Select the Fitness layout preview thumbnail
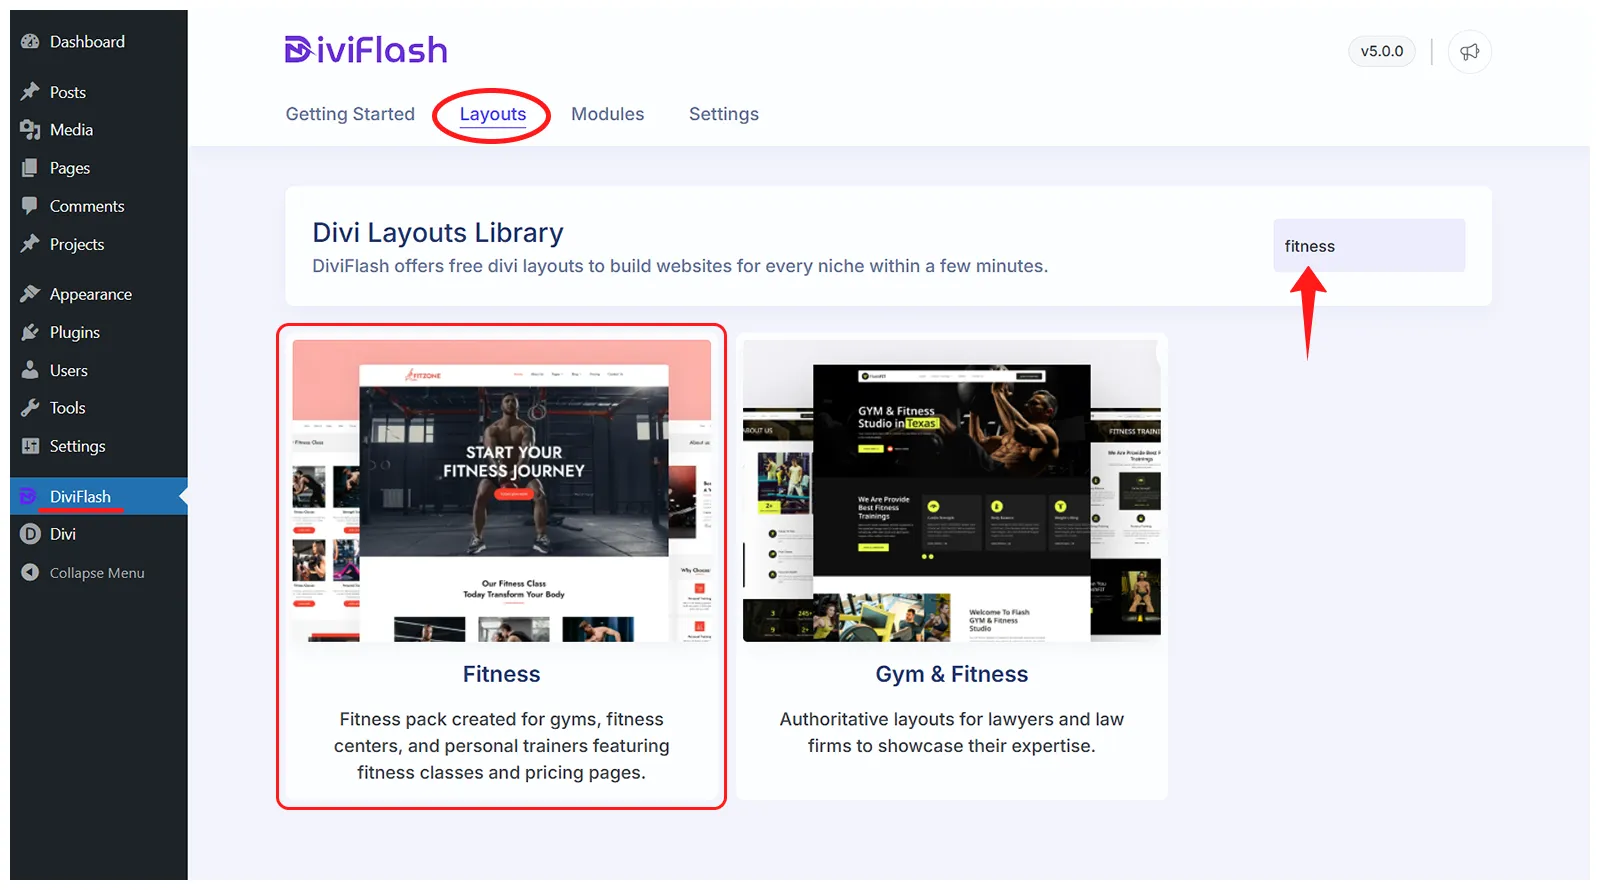 (501, 490)
